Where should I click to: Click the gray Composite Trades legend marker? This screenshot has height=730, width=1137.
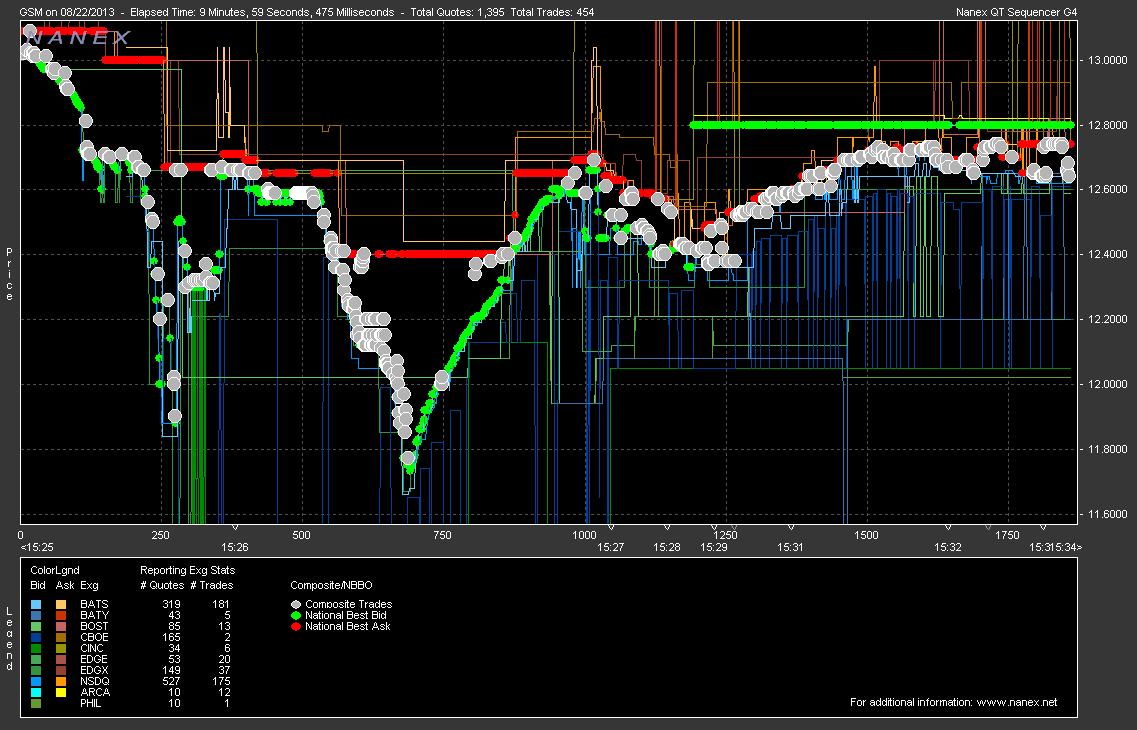click(x=296, y=604)
